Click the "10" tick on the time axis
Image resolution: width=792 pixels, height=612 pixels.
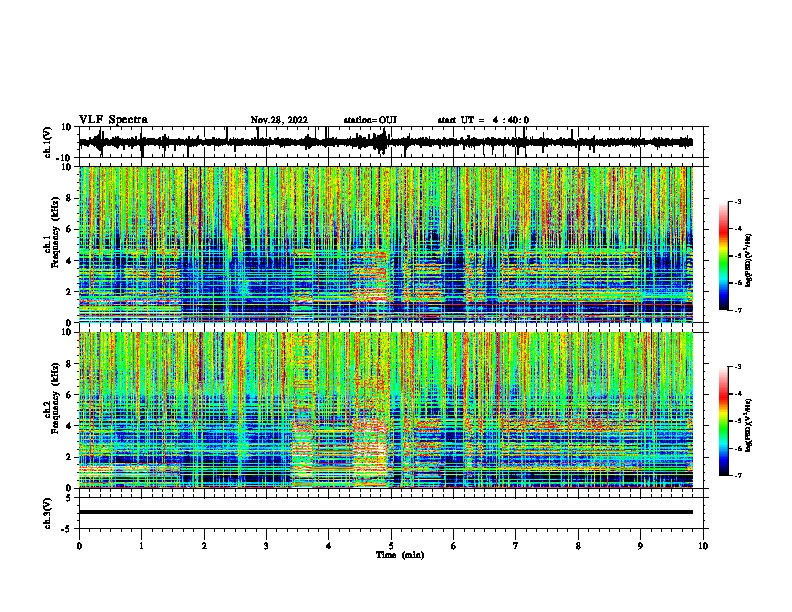pyautogui.click(x=703, y=546)
